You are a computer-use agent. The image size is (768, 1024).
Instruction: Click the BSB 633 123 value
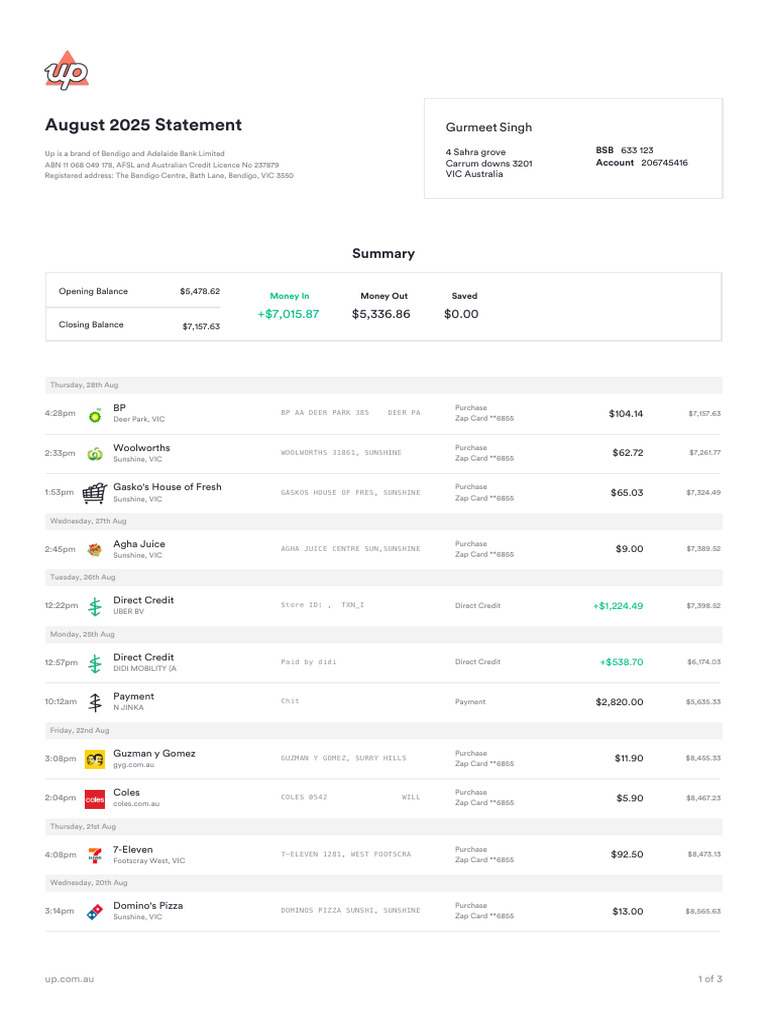[637, 150]
